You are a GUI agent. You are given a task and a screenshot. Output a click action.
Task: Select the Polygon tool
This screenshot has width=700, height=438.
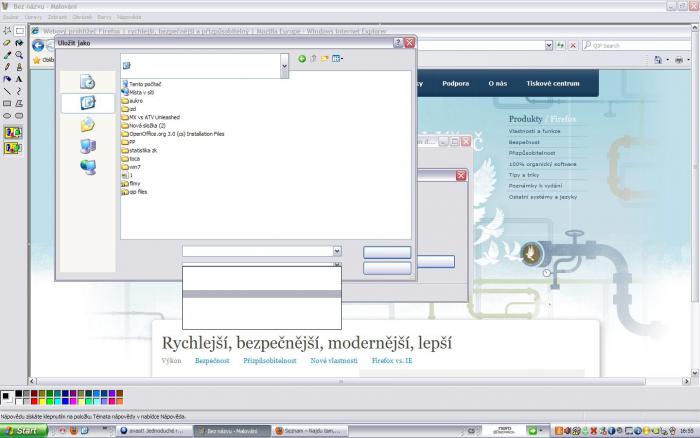point(19,103)
